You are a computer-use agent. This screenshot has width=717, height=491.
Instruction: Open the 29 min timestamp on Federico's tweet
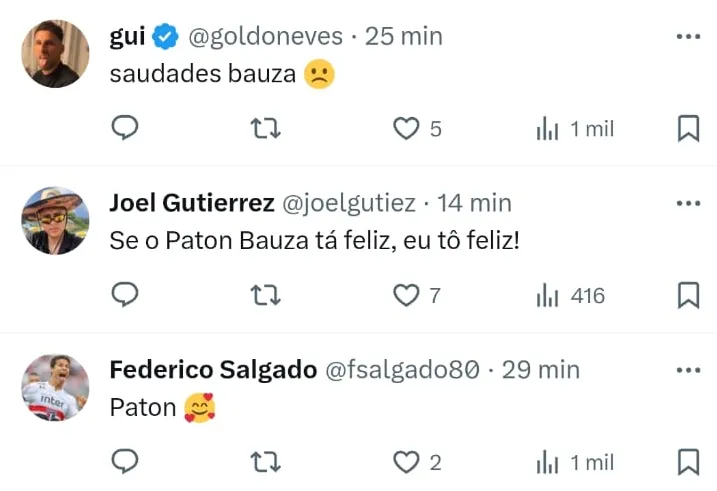point(540,369)
